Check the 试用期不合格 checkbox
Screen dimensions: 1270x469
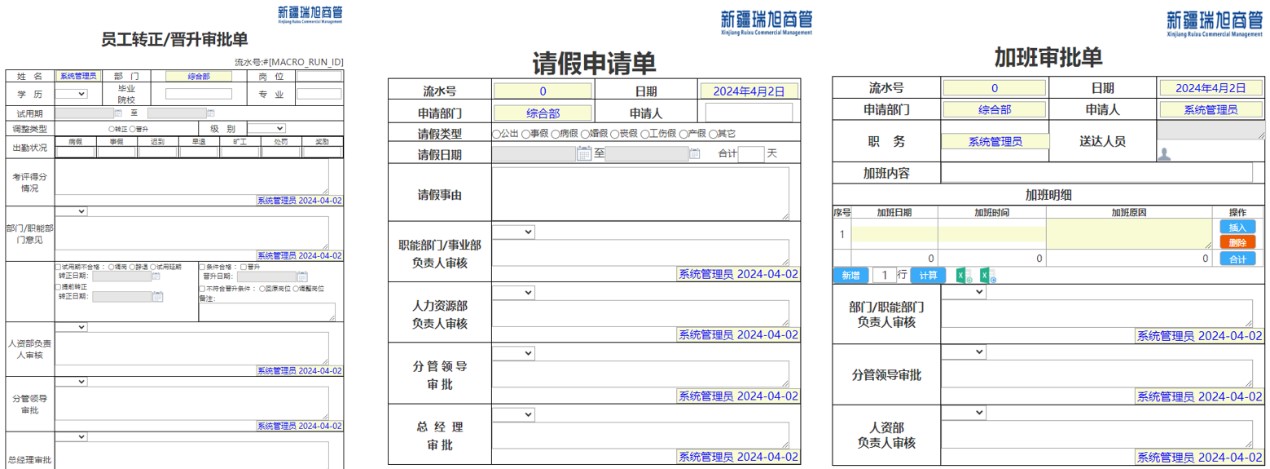[58, 267]
